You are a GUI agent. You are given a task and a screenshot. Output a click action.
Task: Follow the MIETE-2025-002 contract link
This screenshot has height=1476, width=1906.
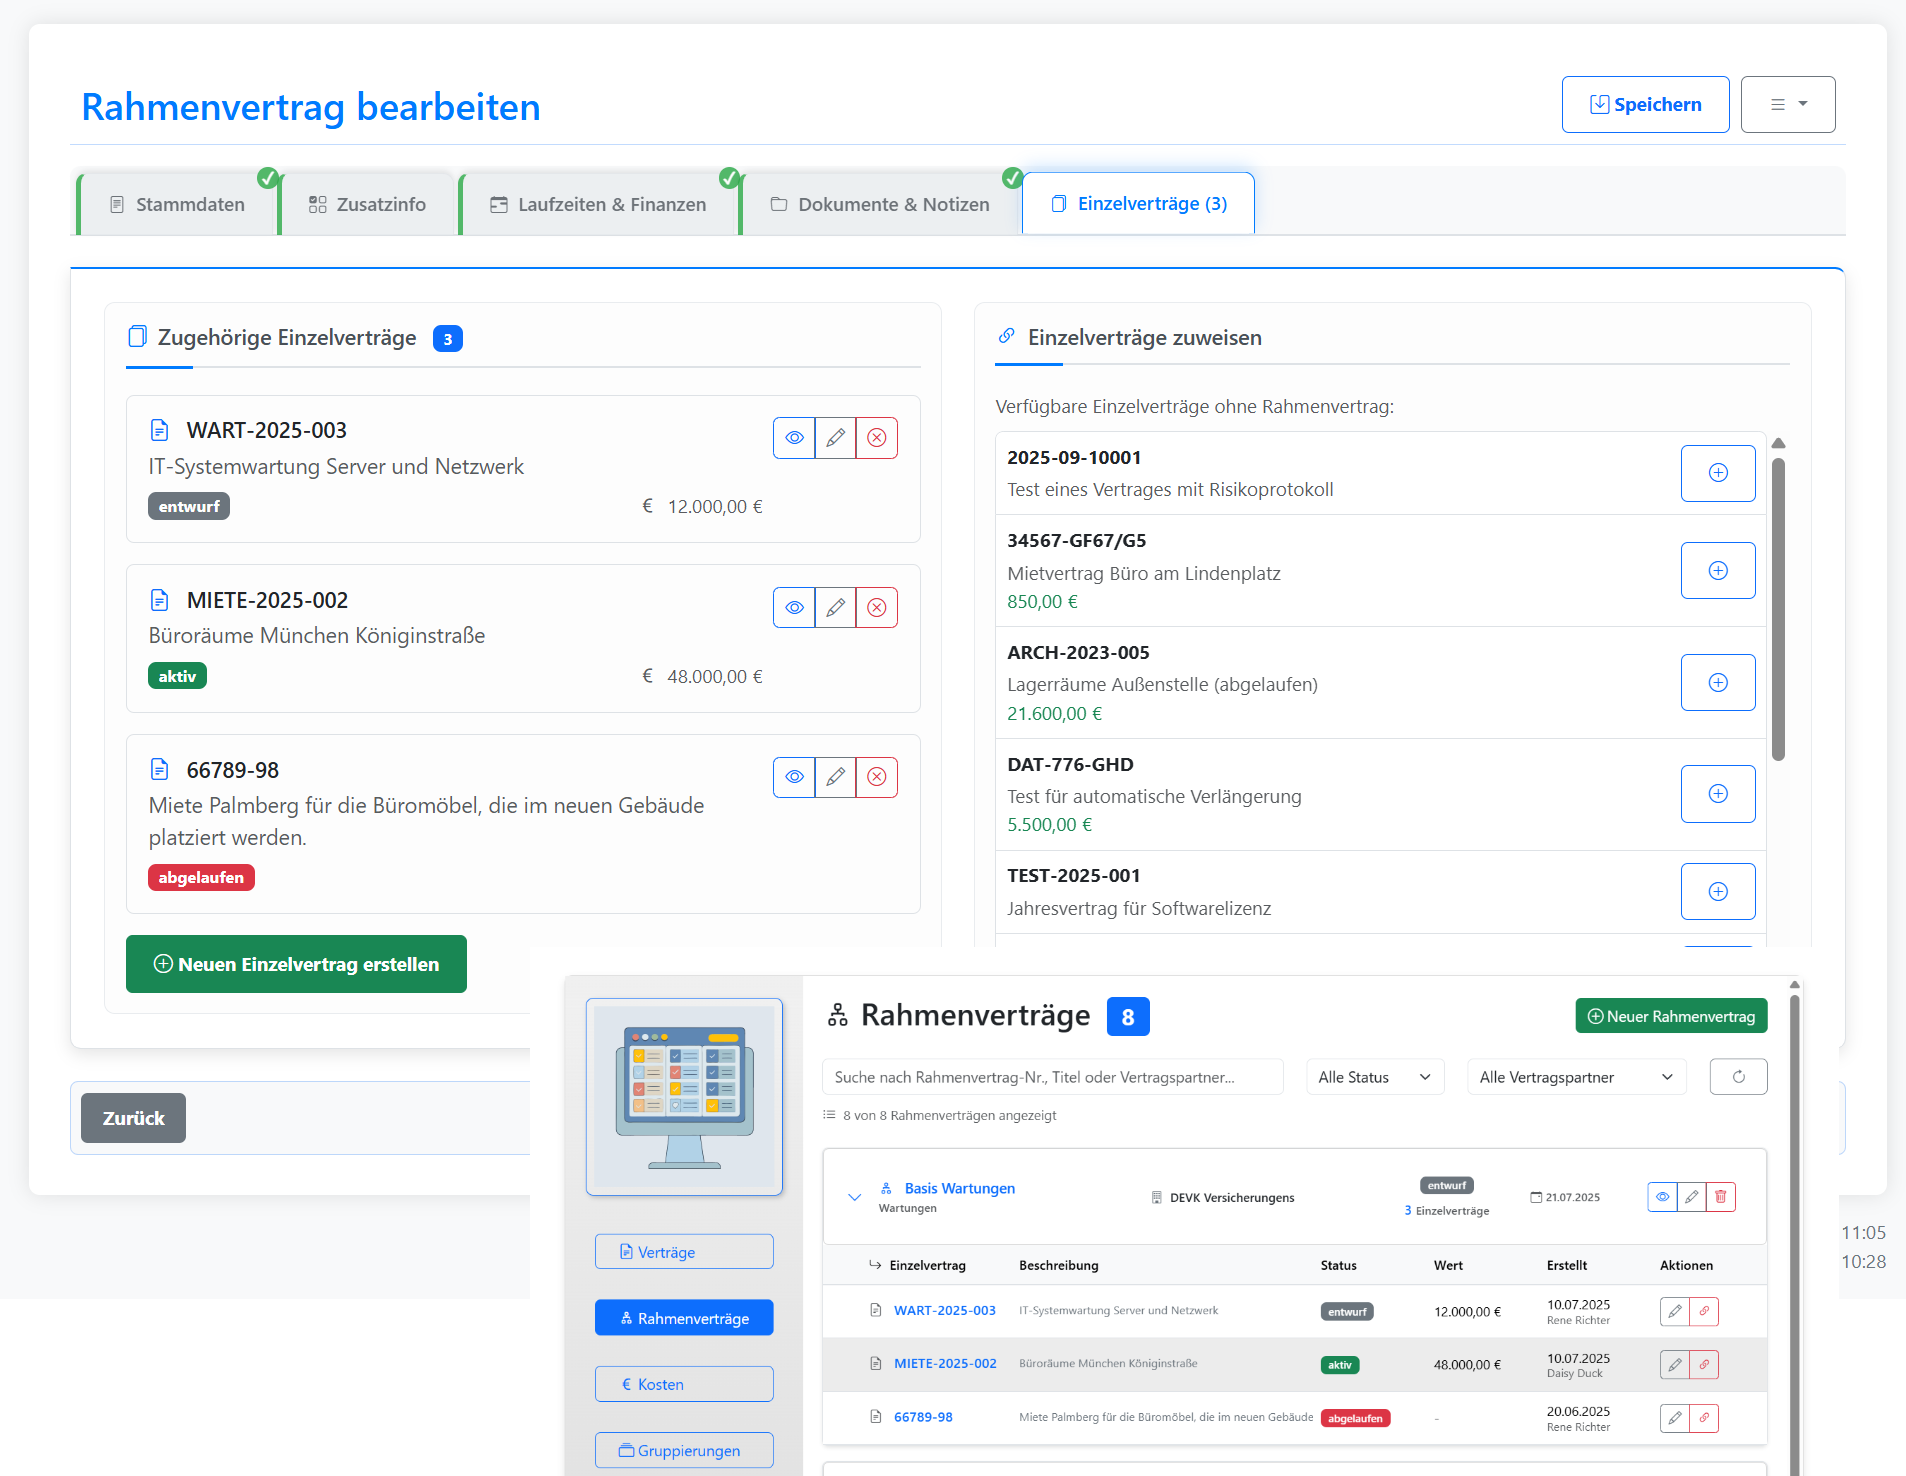944,1363
